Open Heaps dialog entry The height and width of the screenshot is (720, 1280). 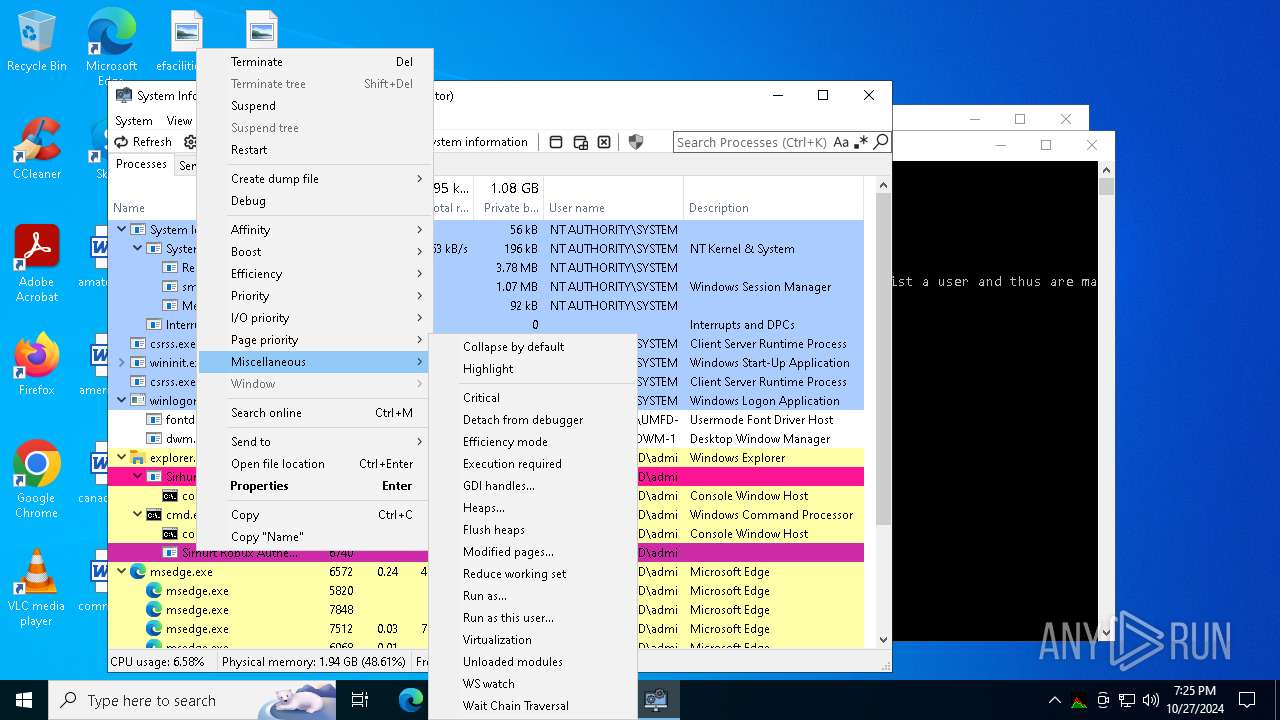click(x=533, y=508)
